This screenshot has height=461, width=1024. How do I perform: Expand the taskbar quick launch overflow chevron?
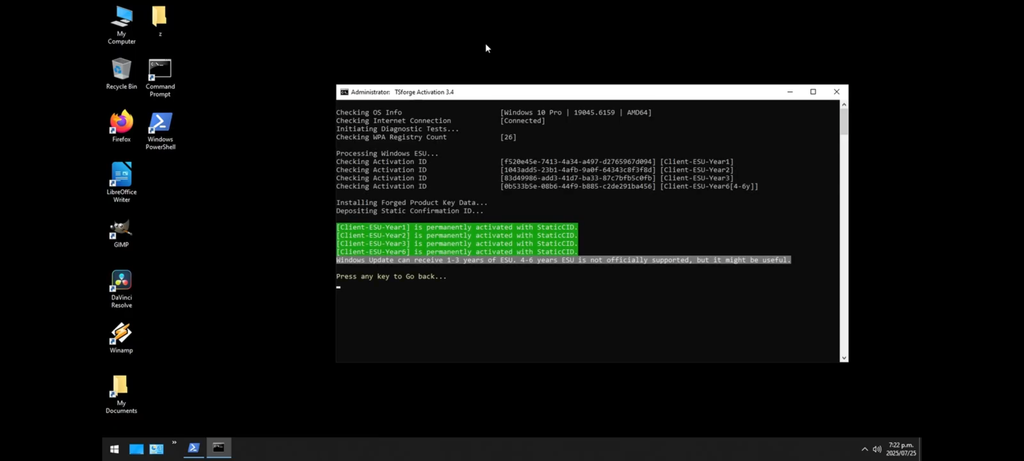click(x=174, y=443)
